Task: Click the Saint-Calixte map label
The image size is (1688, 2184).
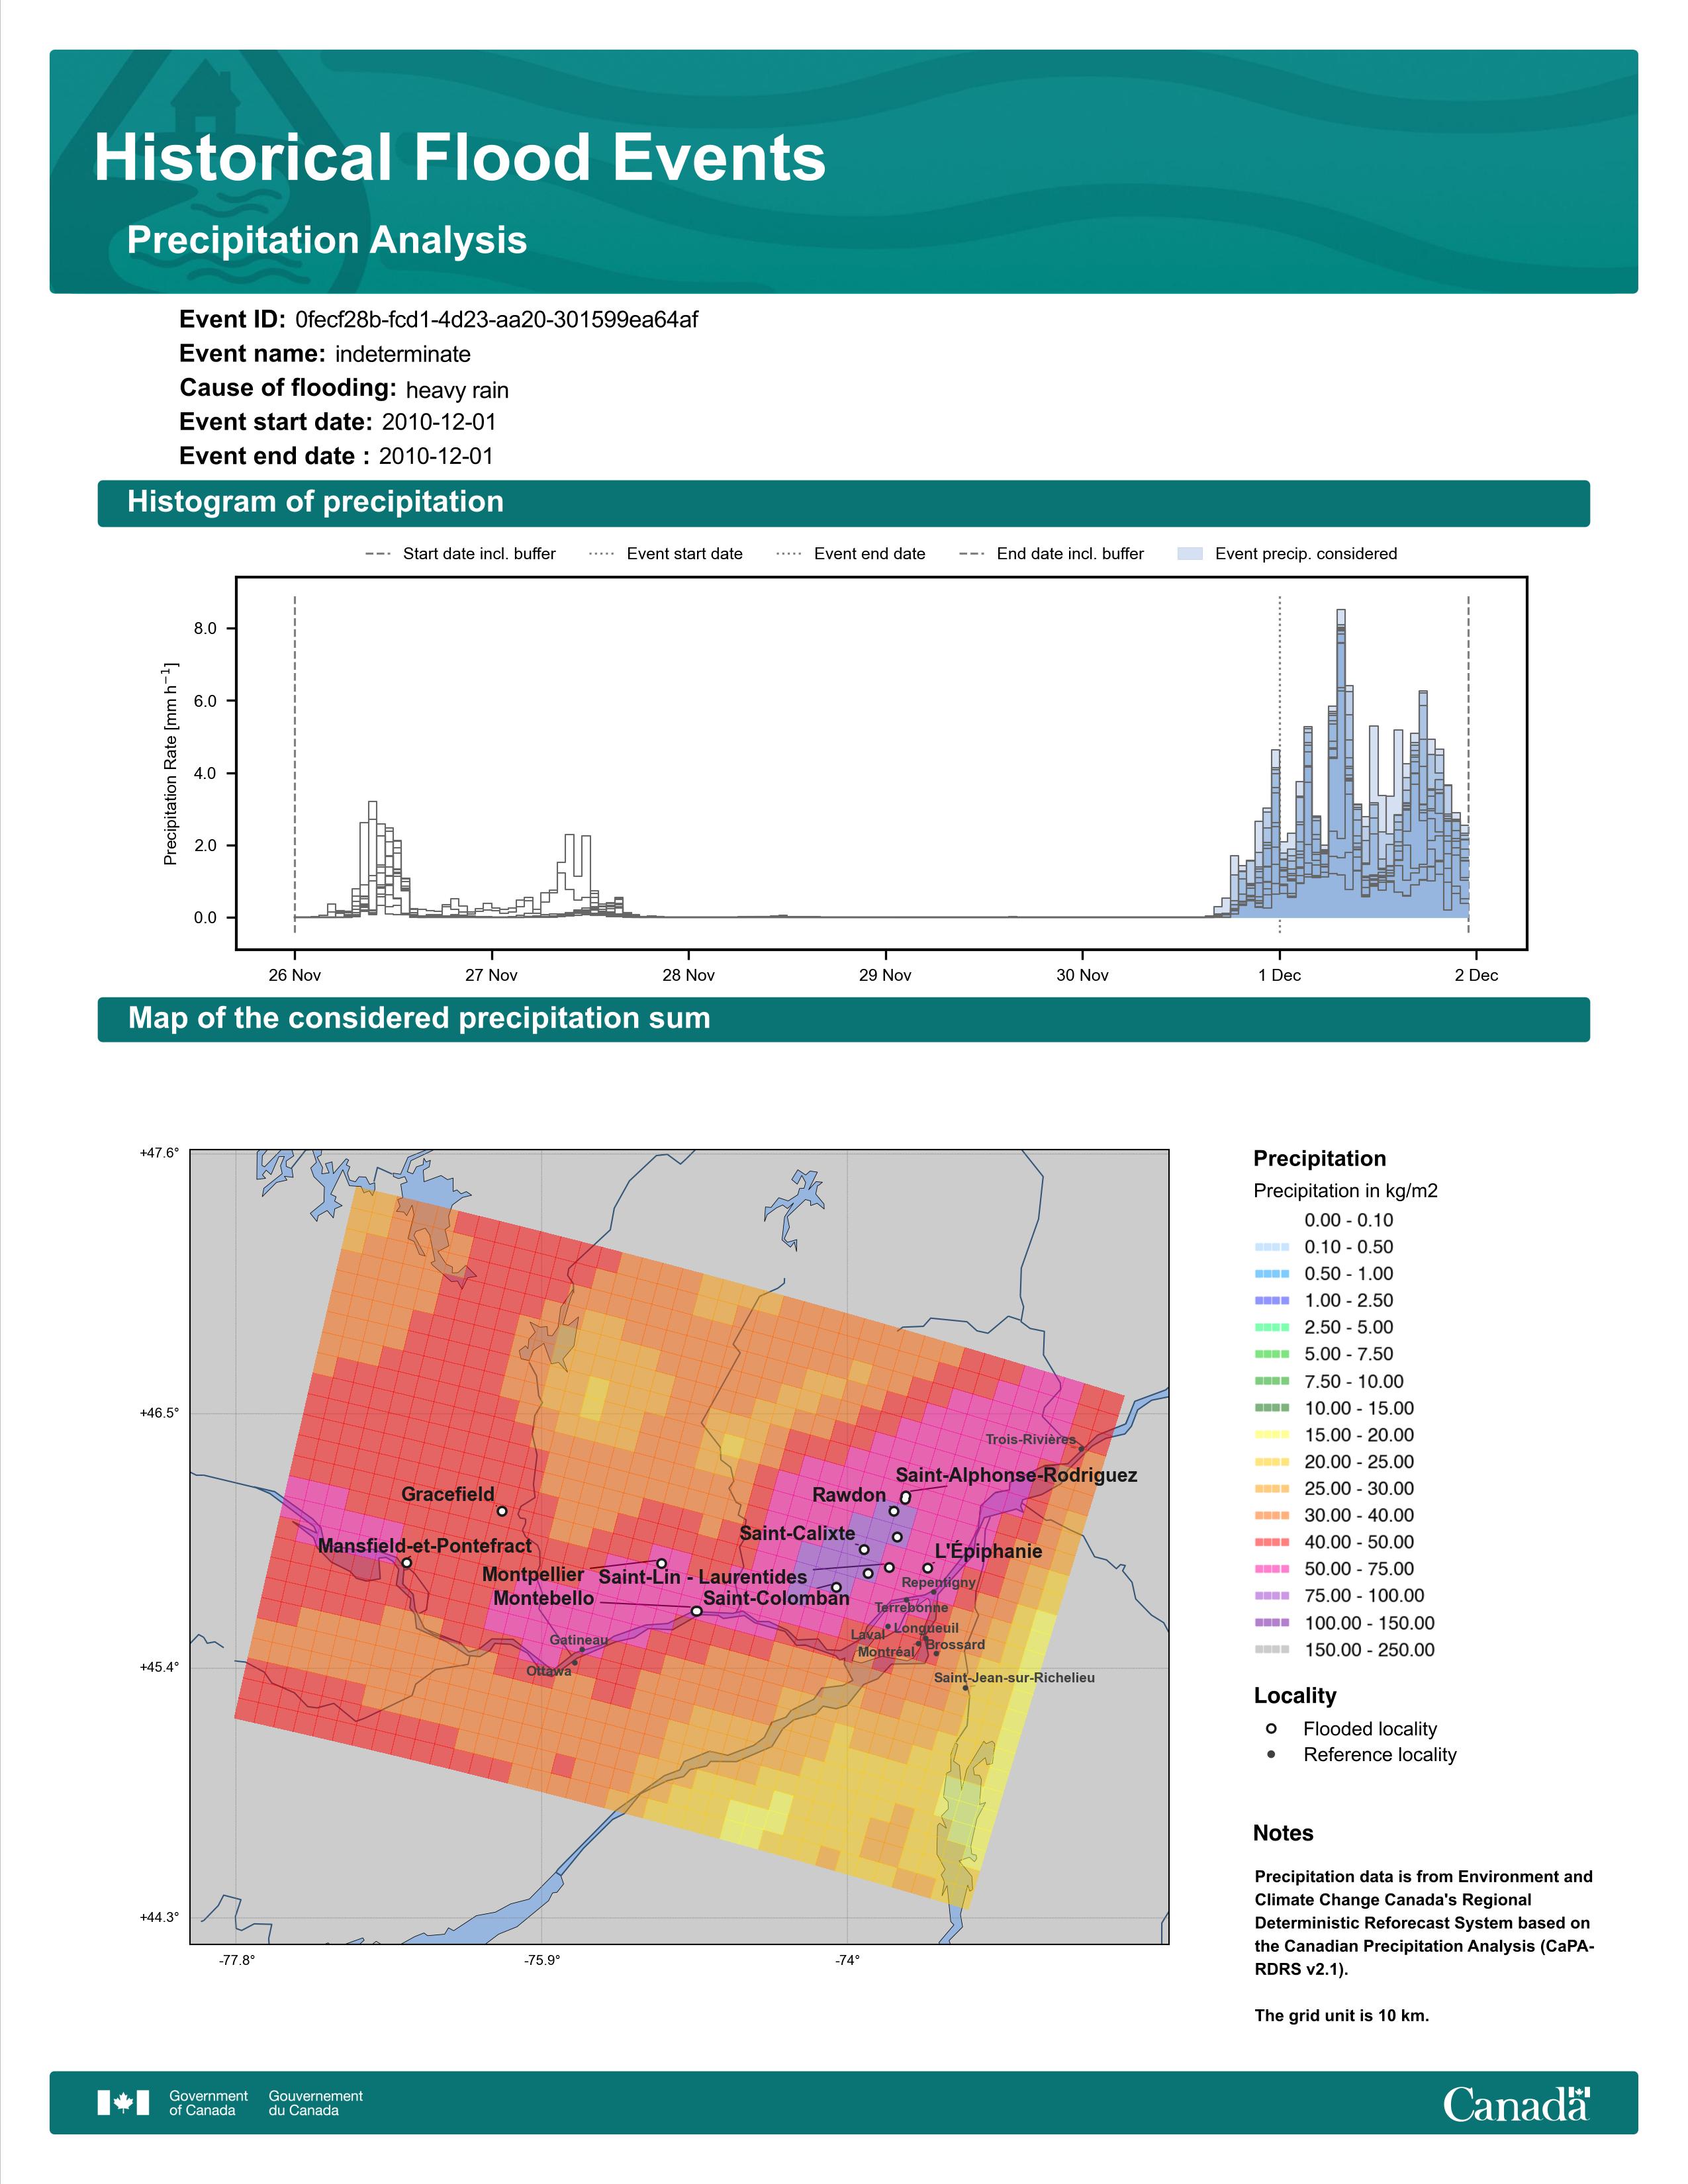Action: point(797,1533)
